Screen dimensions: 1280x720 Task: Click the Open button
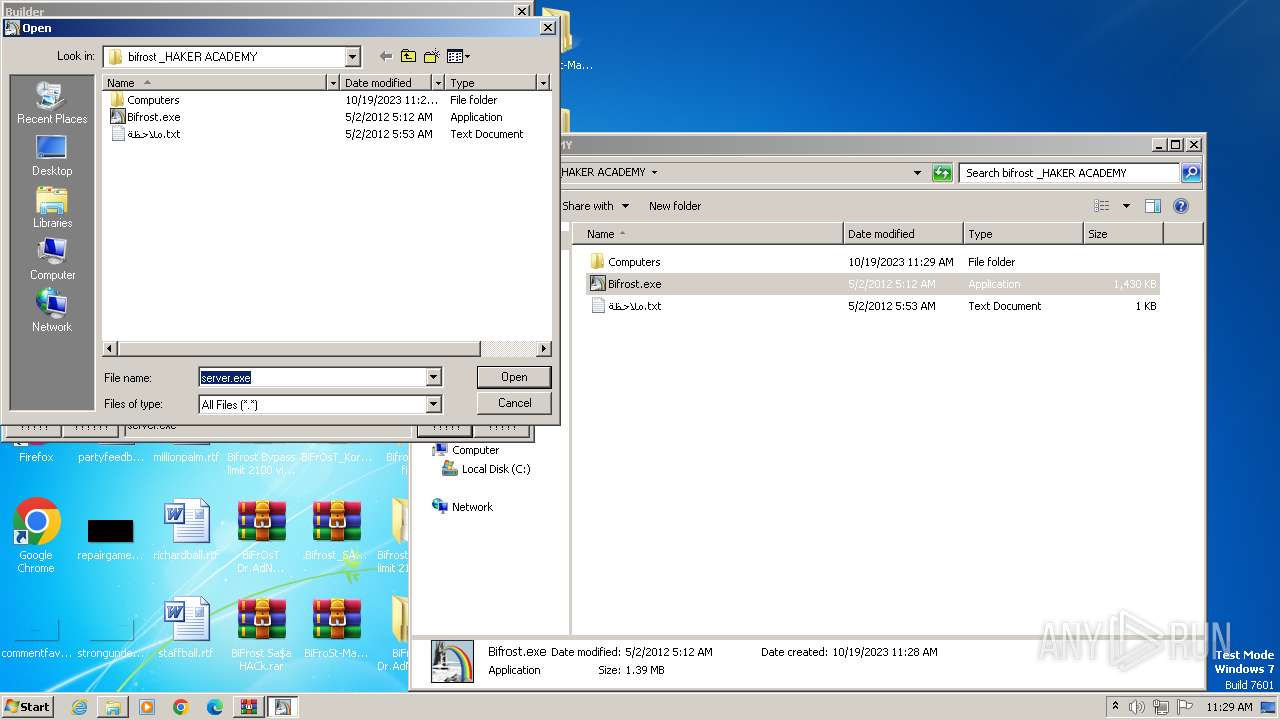(514, 377)
